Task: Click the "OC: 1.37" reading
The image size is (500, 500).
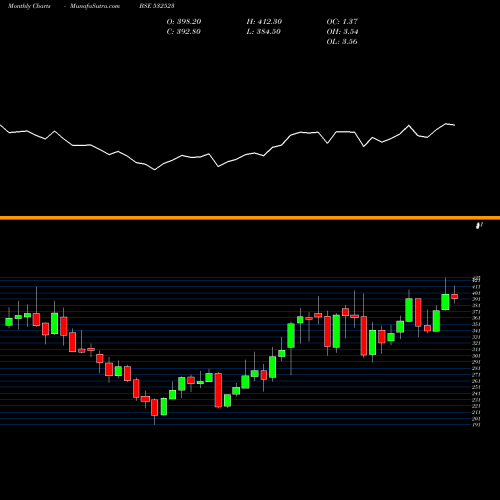Action: tap(342, 22)
